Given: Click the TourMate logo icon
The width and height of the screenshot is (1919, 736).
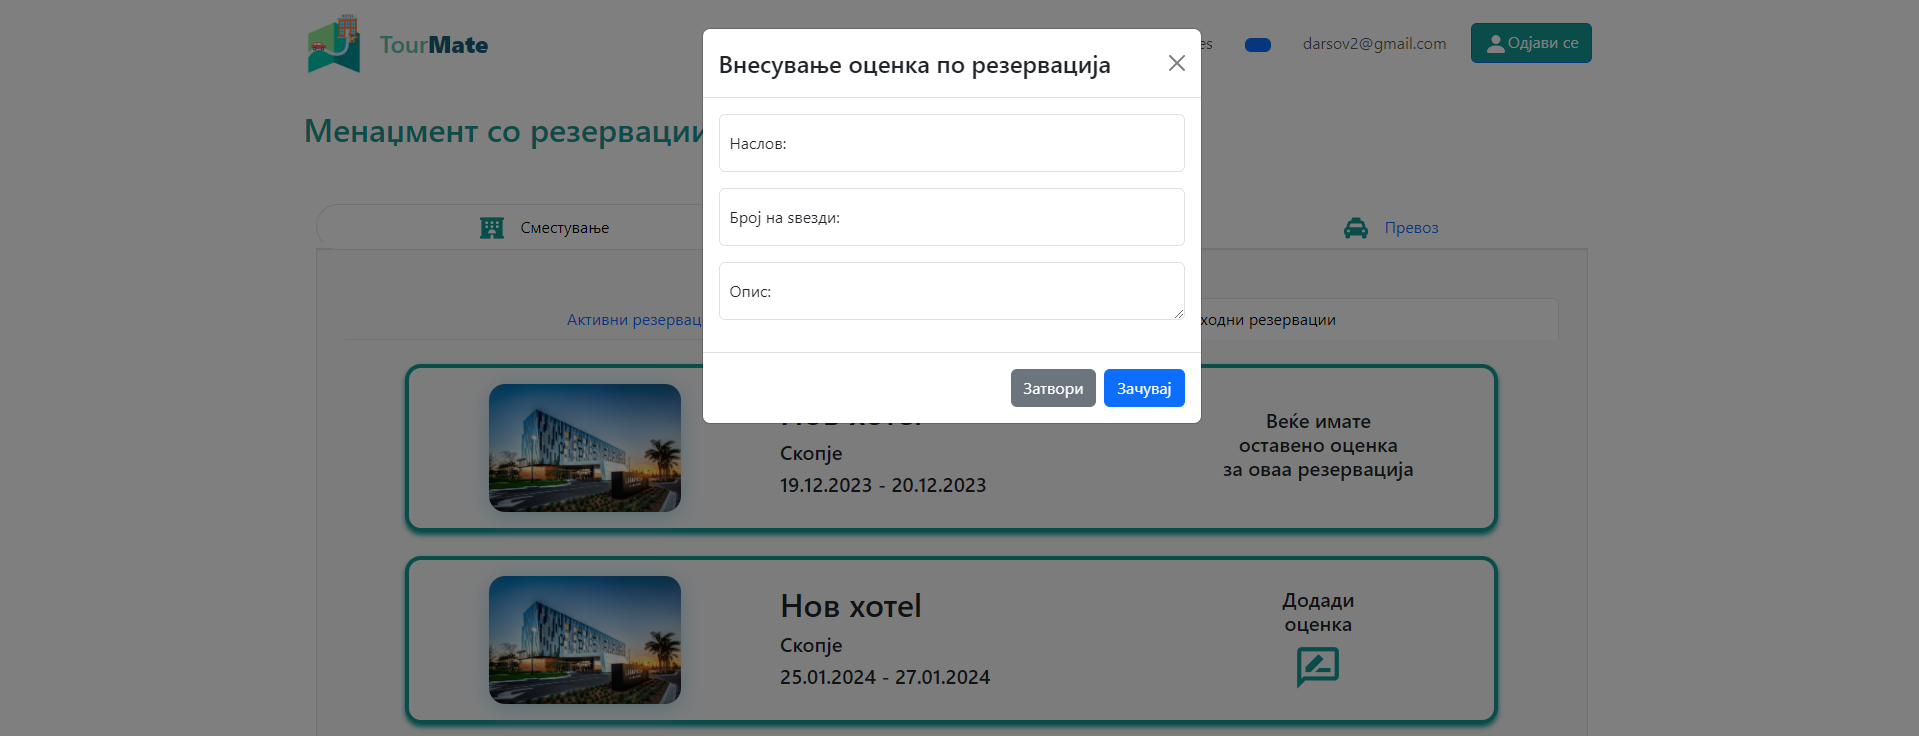Looking at the screenshot, I should click(334, 44).
